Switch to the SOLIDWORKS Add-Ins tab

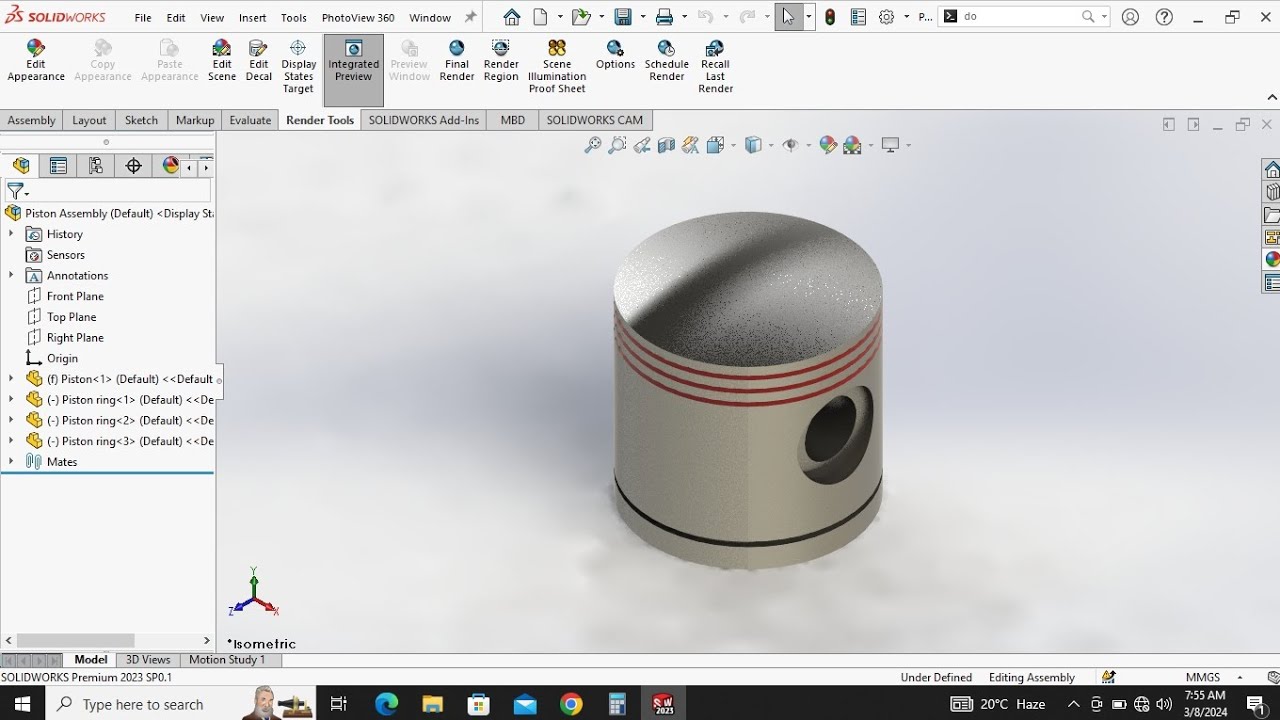click(424, 120)
